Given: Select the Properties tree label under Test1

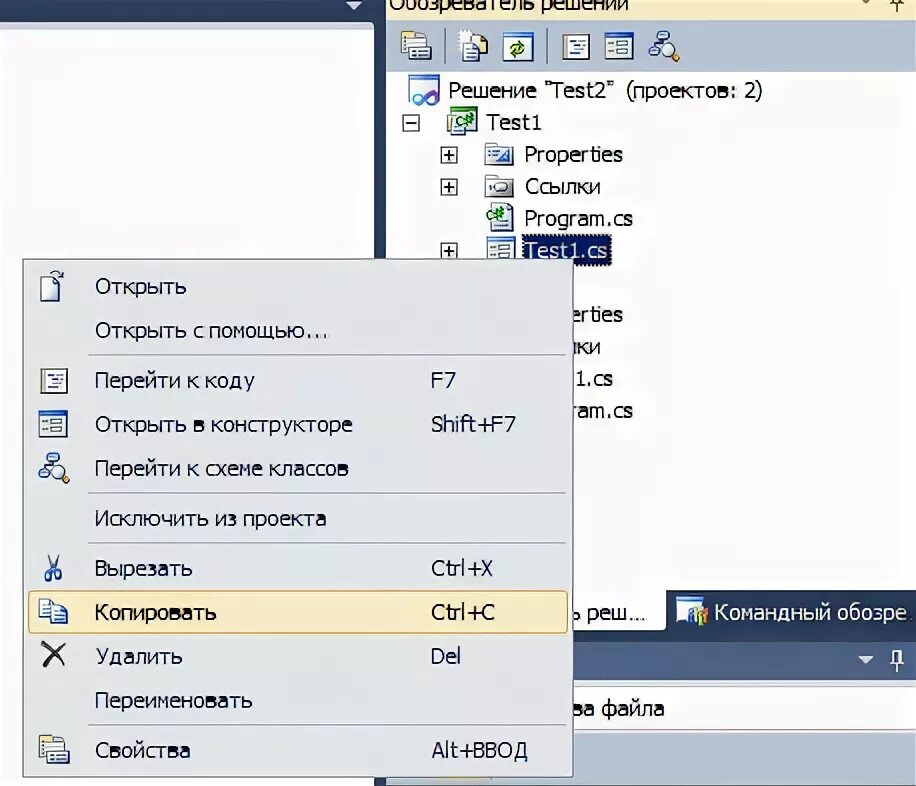Looking at the screenshot, I should (x=573, y=154).
